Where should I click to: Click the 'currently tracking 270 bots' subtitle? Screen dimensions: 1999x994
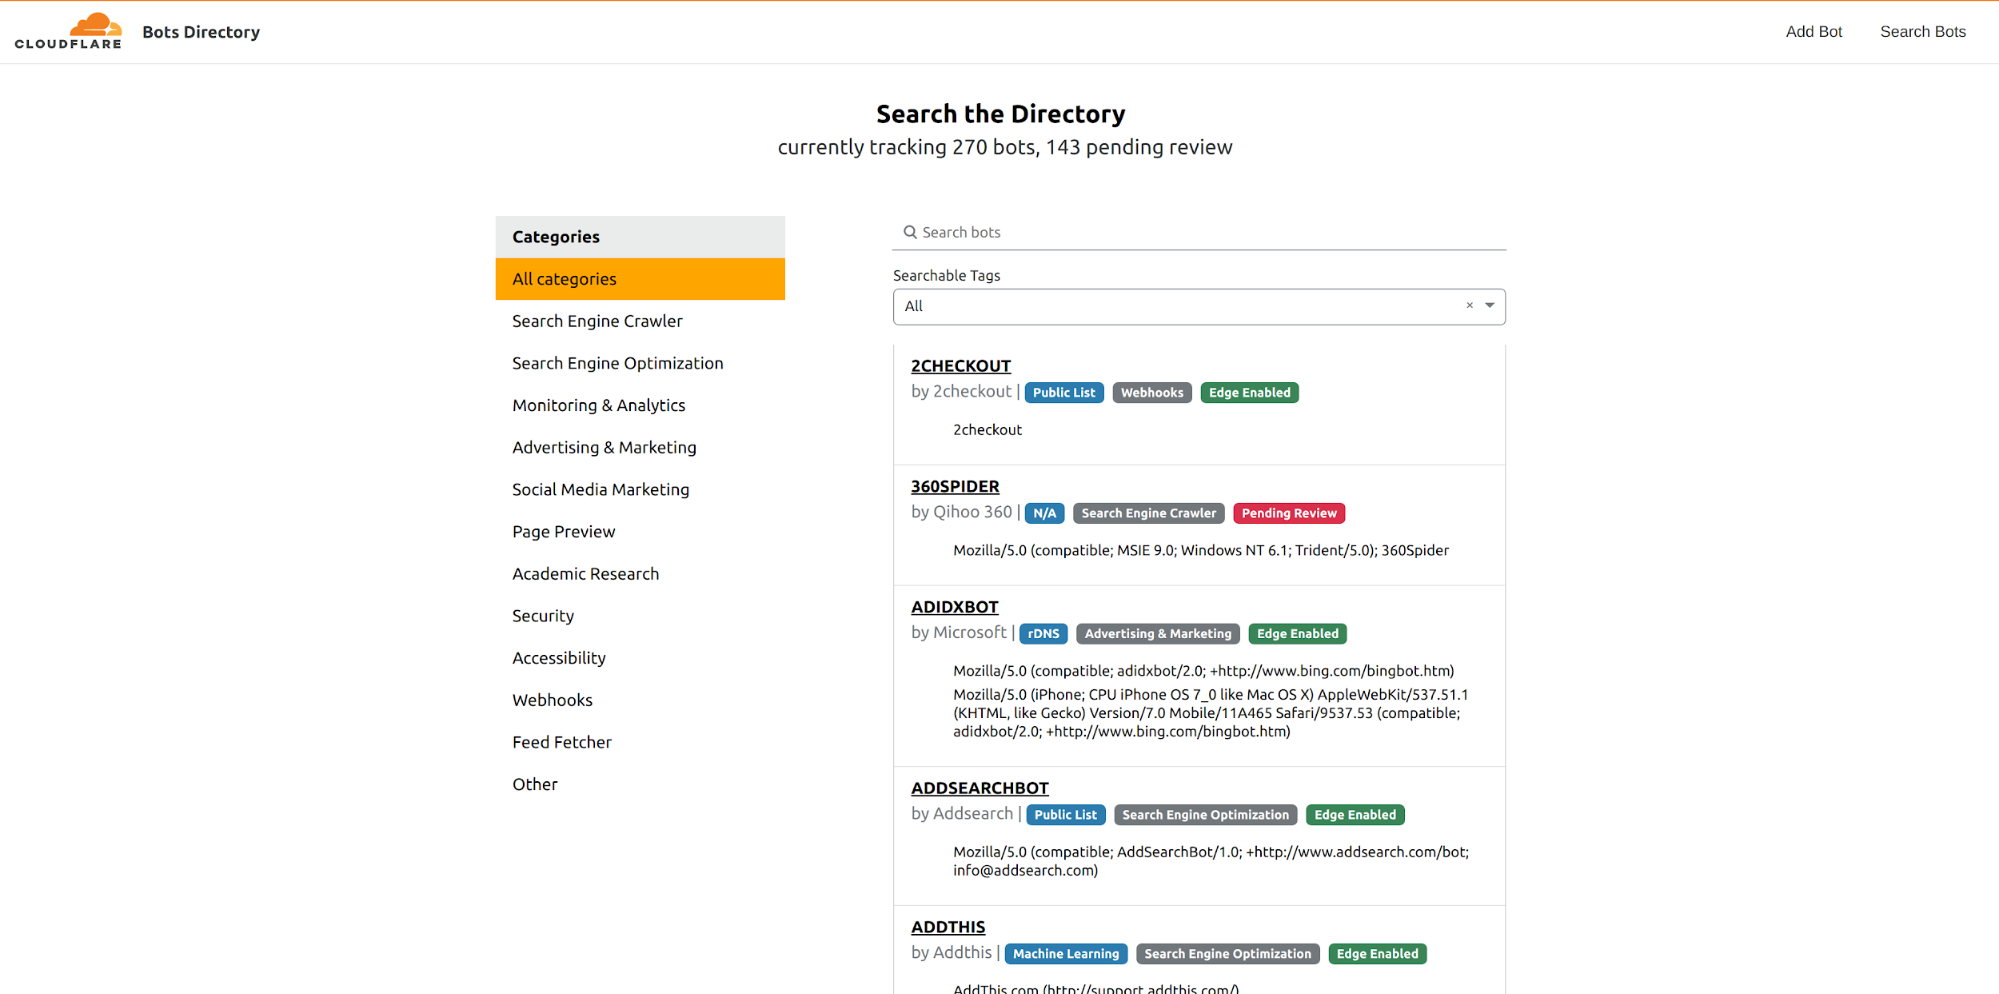(x=1005, y=147)
